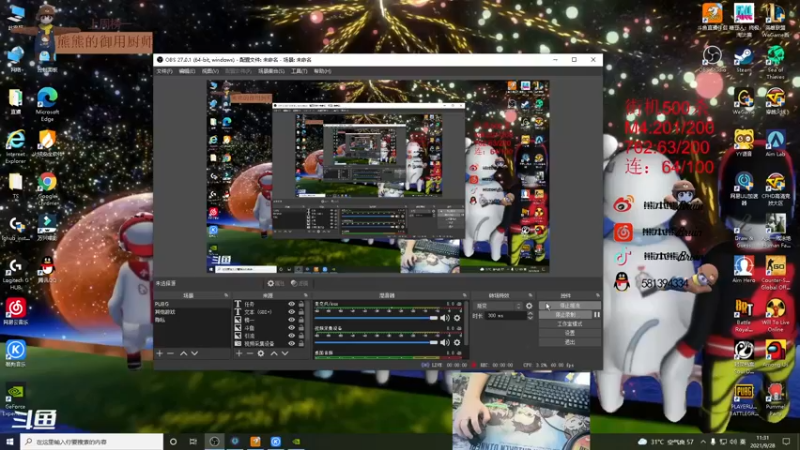This screenshot has width=800, height=450.
Task: Pause recording with the pause icon
Action: pyautogui.click(x=596, y=315)
